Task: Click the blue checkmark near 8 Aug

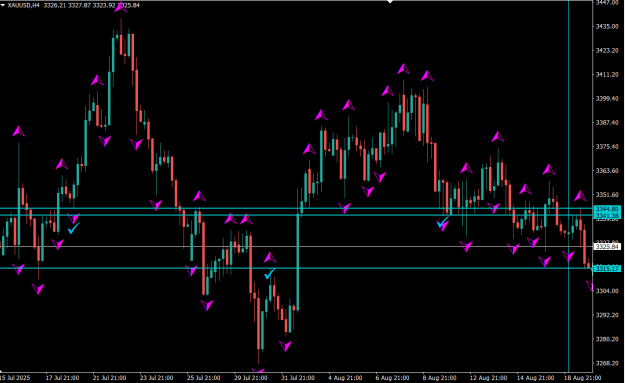Action: [443, 222]
